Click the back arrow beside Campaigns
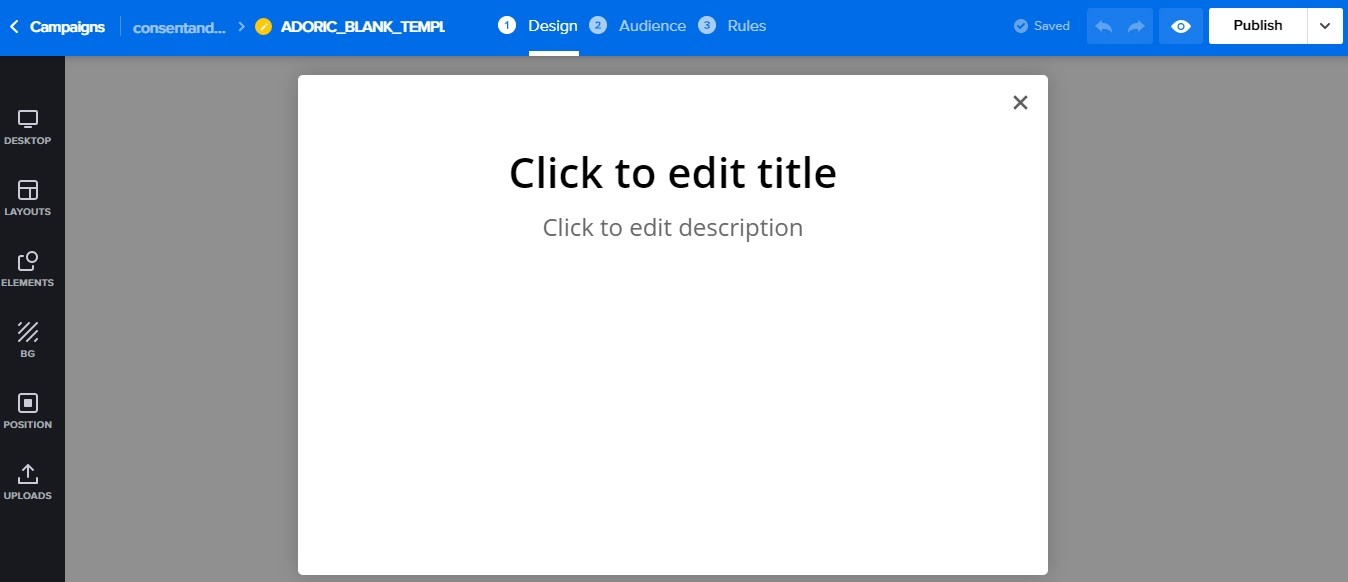1348x582 pixels. [13, 26]
